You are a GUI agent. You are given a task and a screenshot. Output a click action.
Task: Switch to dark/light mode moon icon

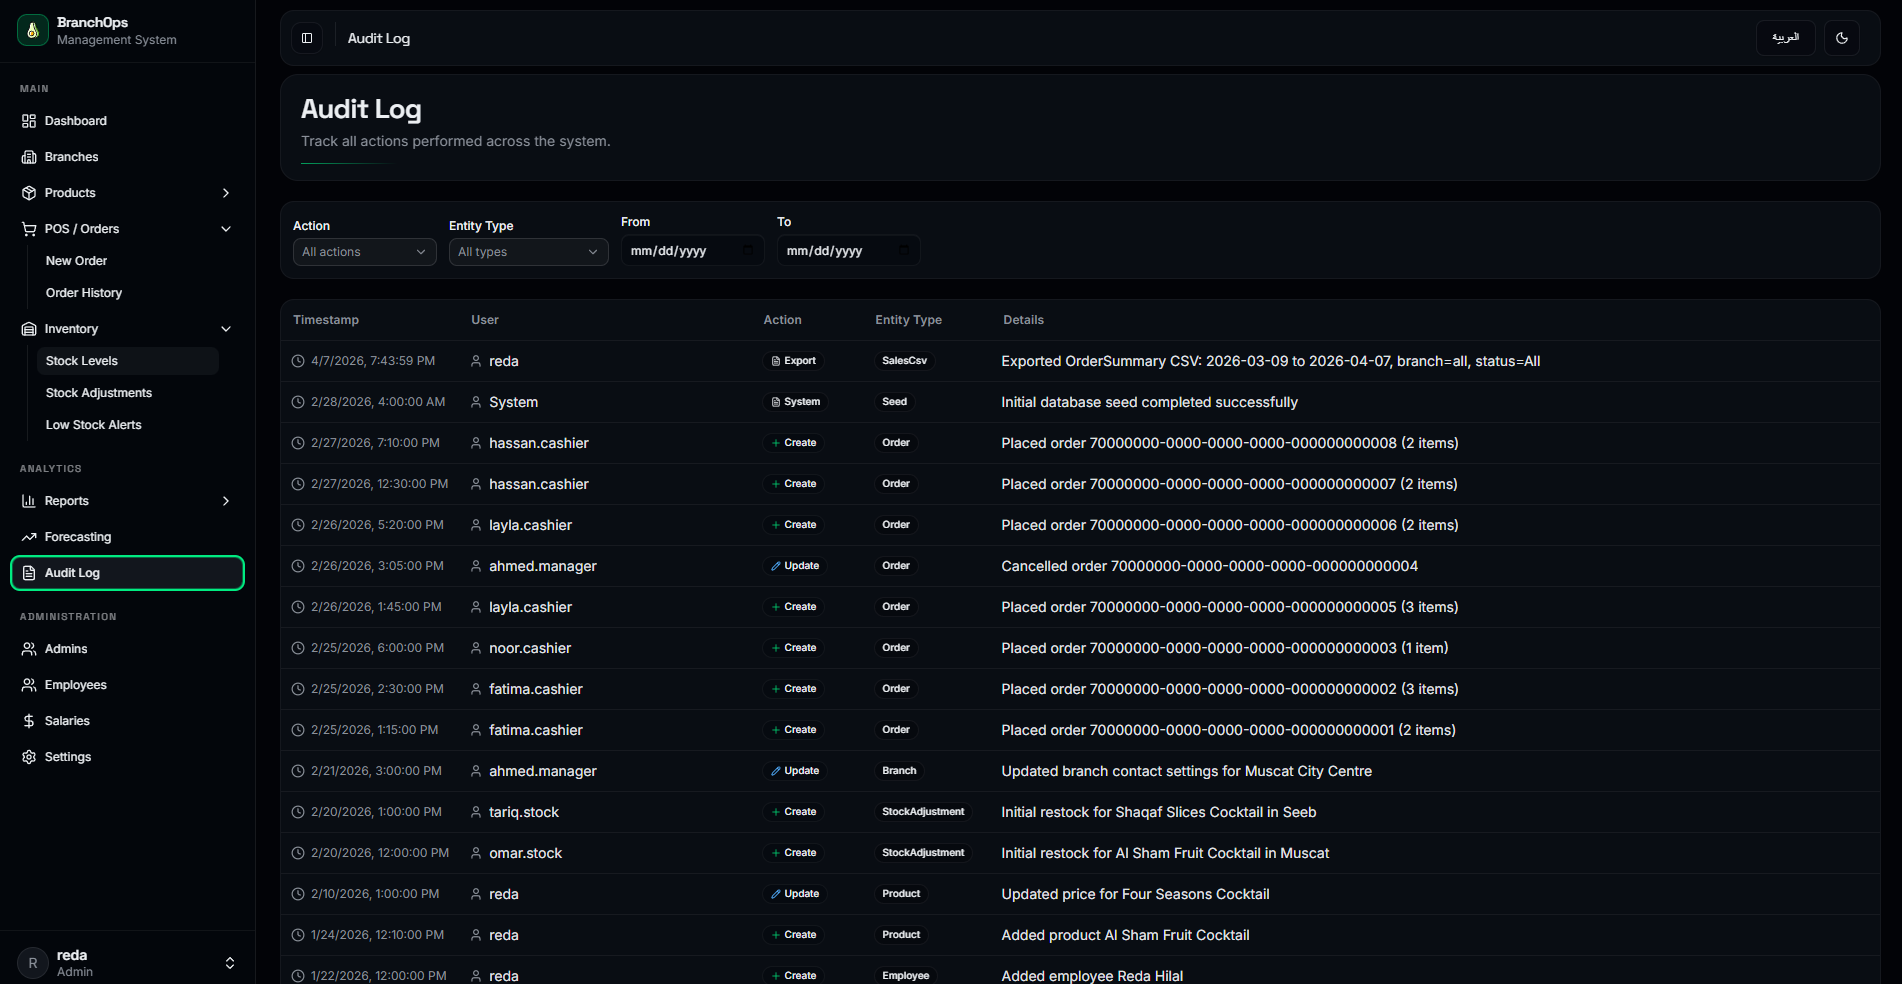tap(1842, 38)
